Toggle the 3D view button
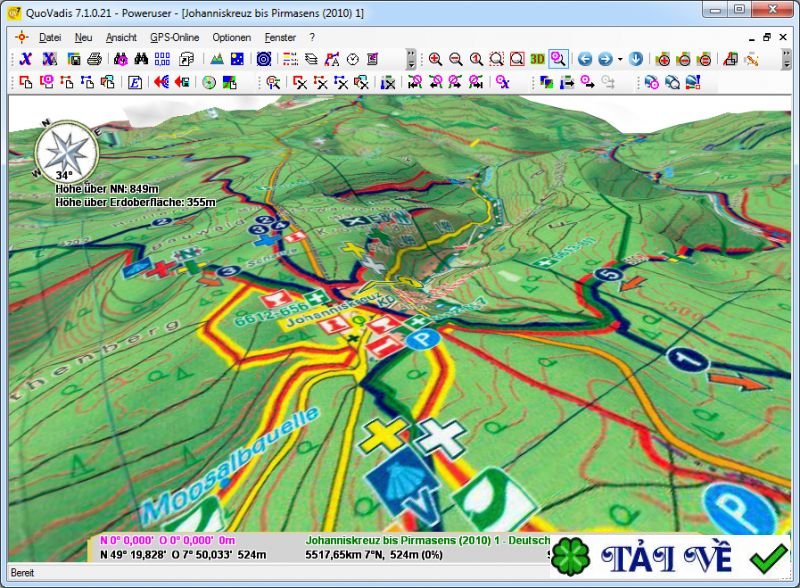 538,59
